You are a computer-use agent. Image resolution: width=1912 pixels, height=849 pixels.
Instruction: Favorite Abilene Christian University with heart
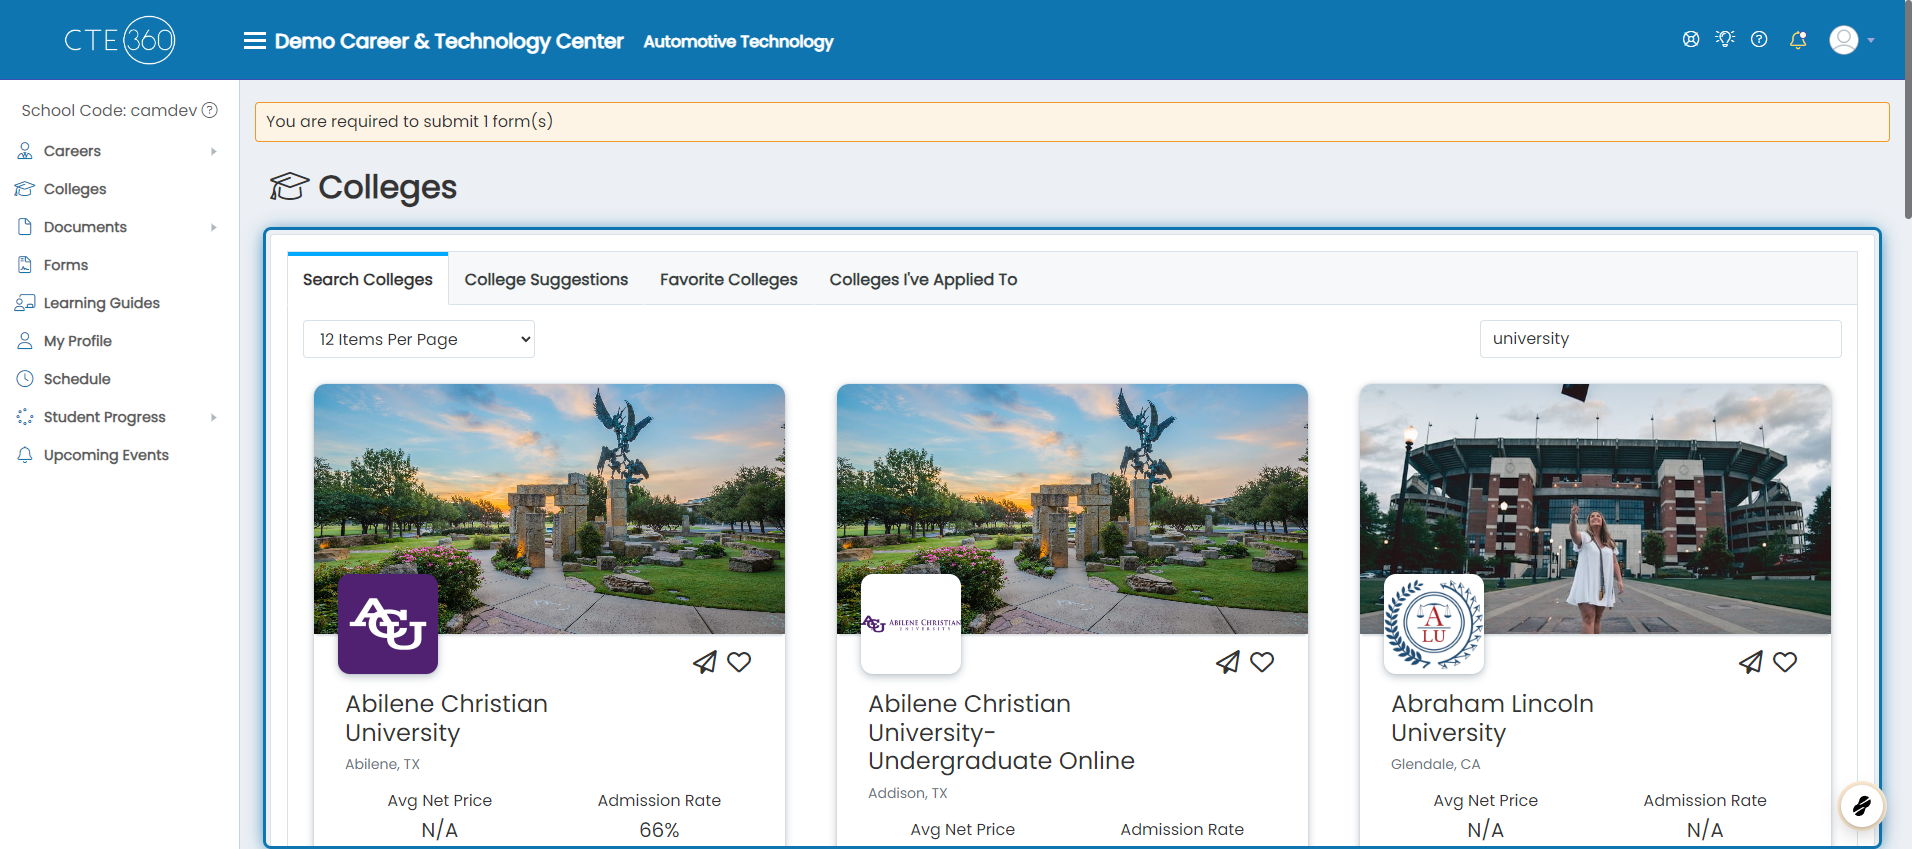[739, 662]
